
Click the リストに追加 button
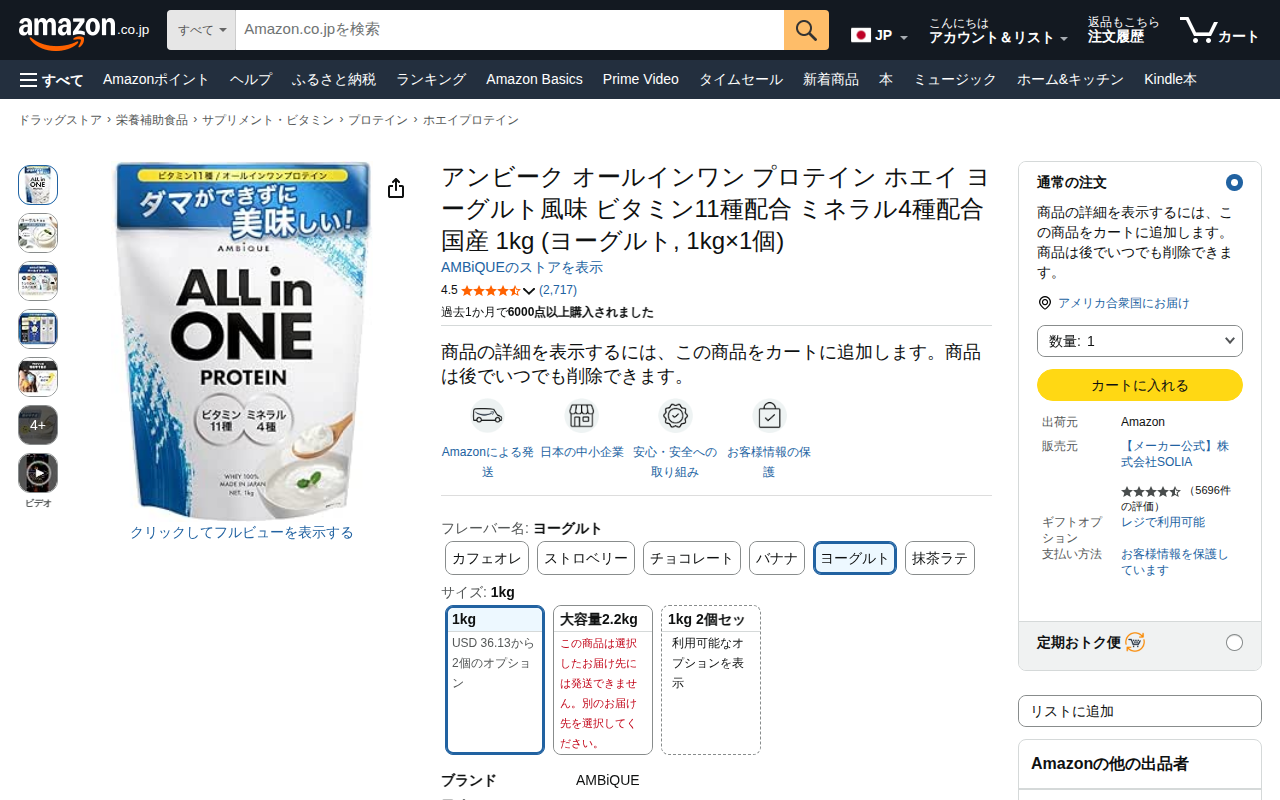point(1140,711)
